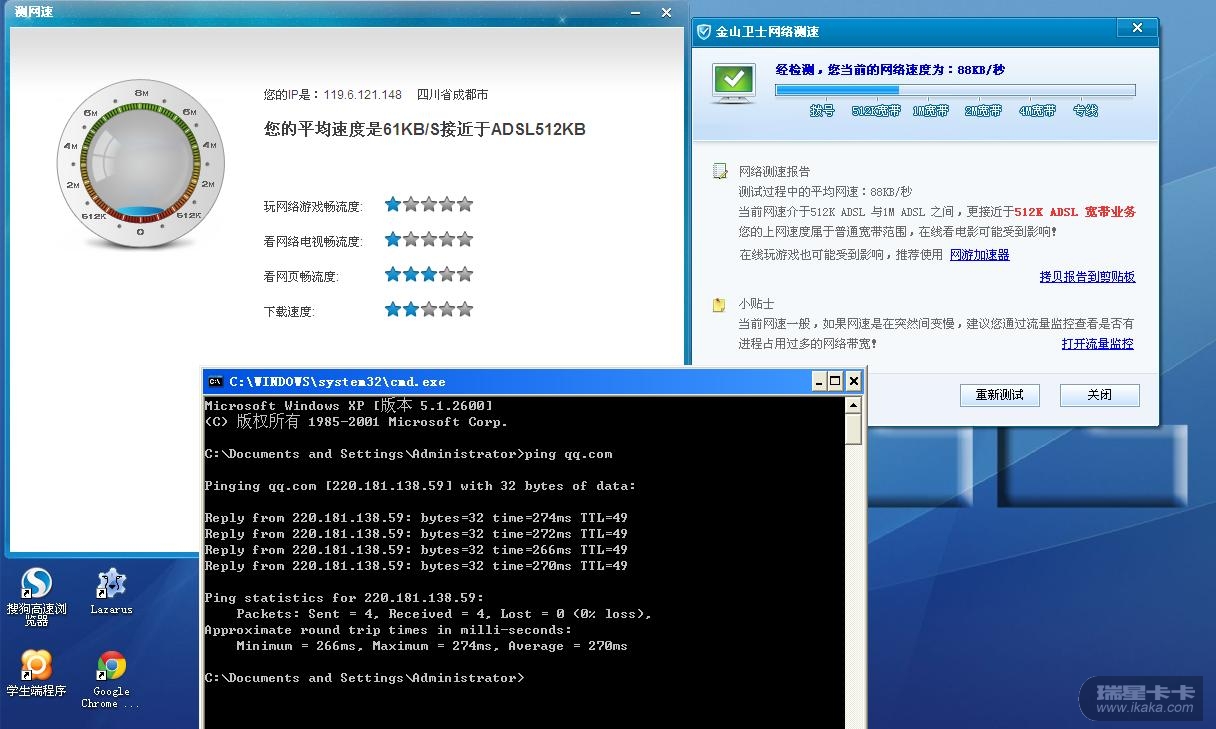
Task: Click the 2M宽带 scale label
Action: point(983,111)
